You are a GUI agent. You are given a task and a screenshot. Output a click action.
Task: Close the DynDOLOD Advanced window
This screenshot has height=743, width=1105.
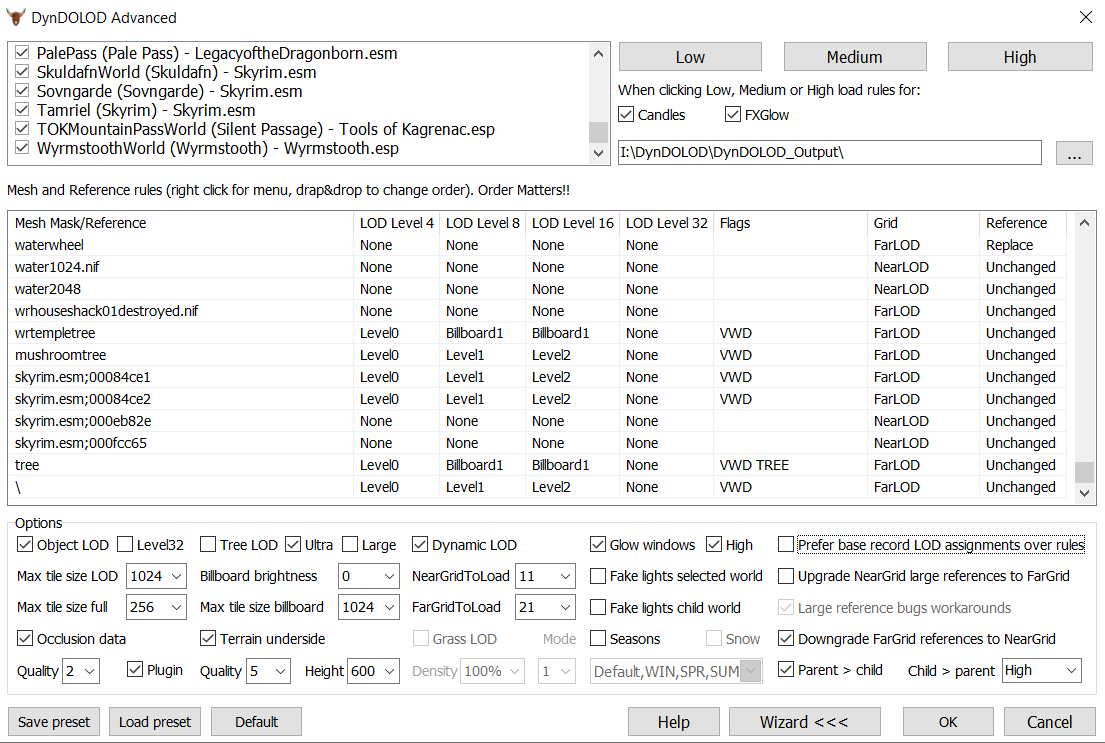coord(1086,17)
